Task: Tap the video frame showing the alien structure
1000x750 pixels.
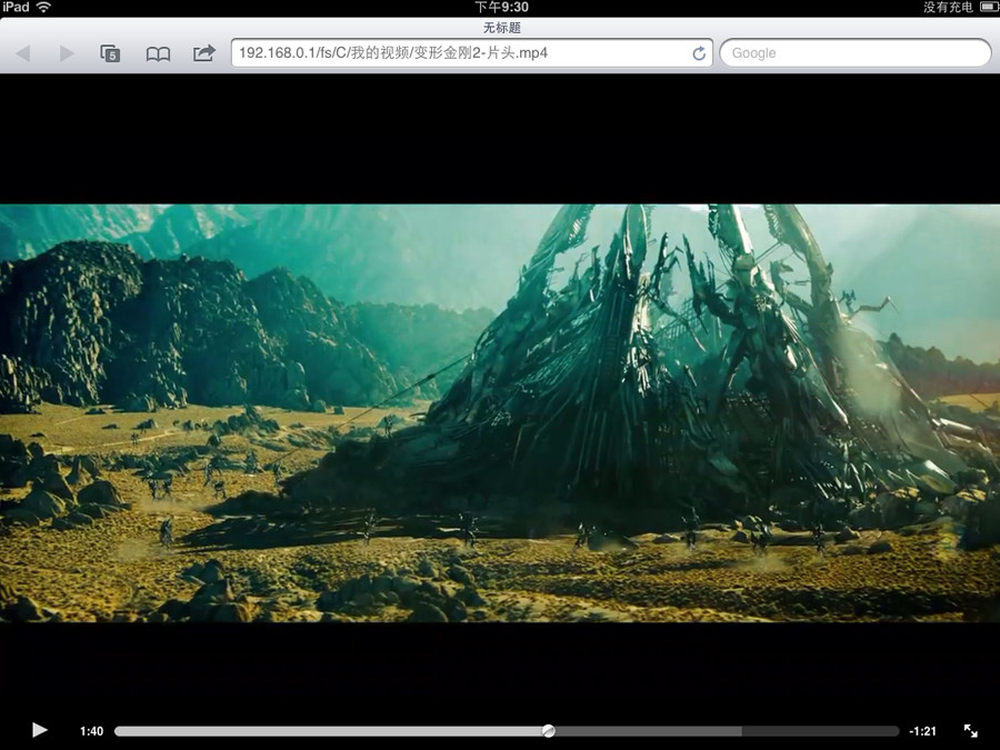Action: [x=500, y=413]
